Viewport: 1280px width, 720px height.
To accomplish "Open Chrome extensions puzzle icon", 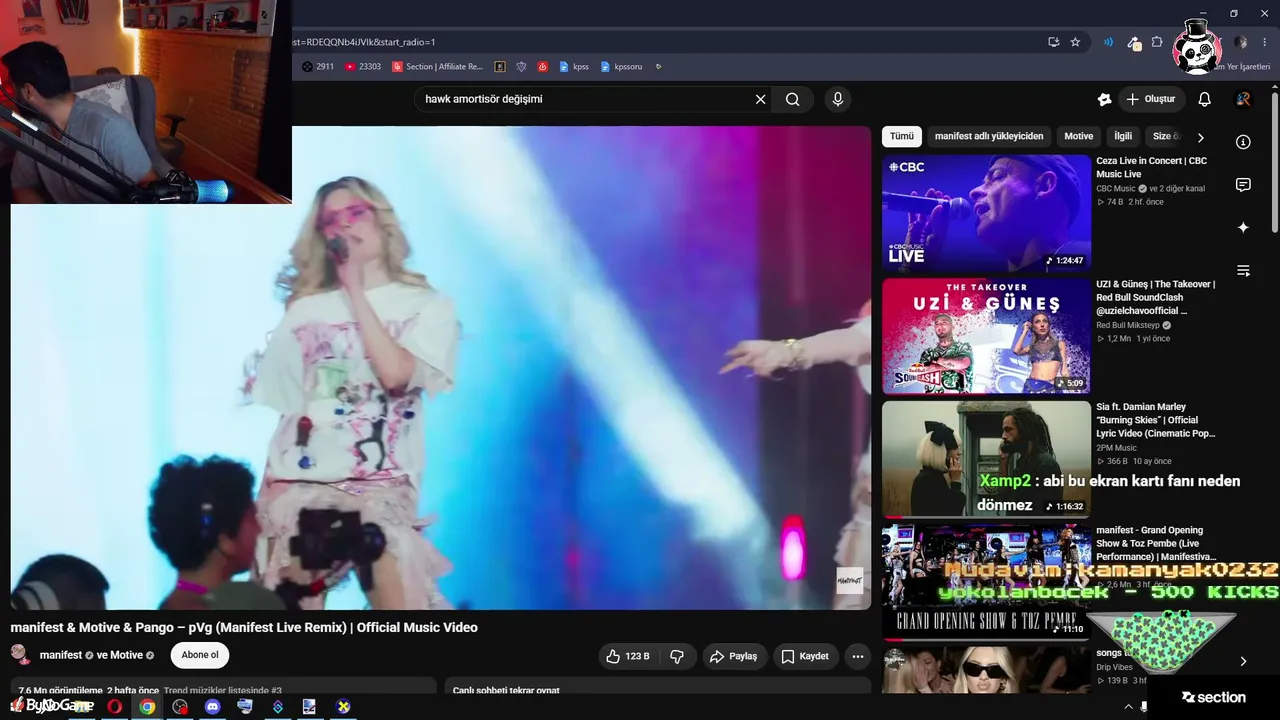I will coord(1157,42).
